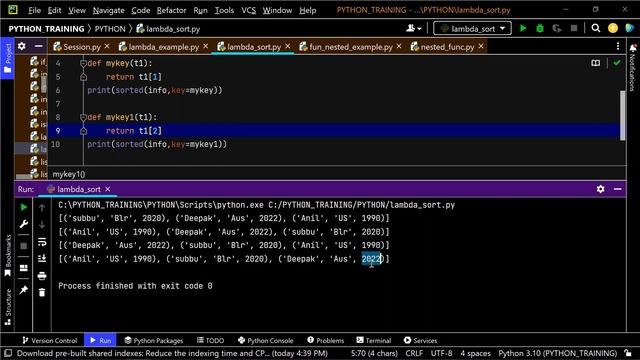The height and width of the screenshot is (360, 640).
Task: Click down the stack trace arrow
Action: tap(42, 224)
